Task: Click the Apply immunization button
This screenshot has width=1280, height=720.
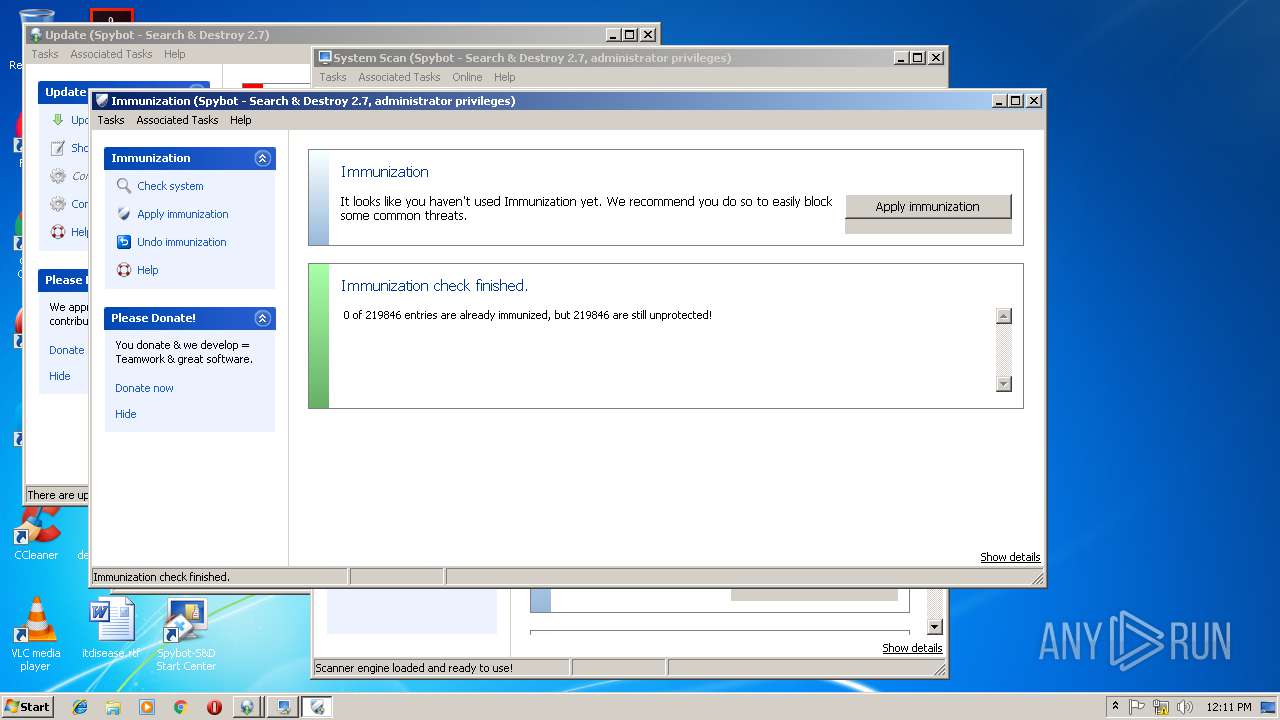Action: click(928, 206)
